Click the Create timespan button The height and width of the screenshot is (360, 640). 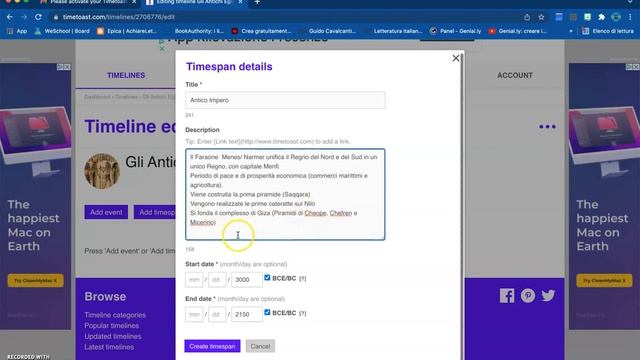point(212,346)
